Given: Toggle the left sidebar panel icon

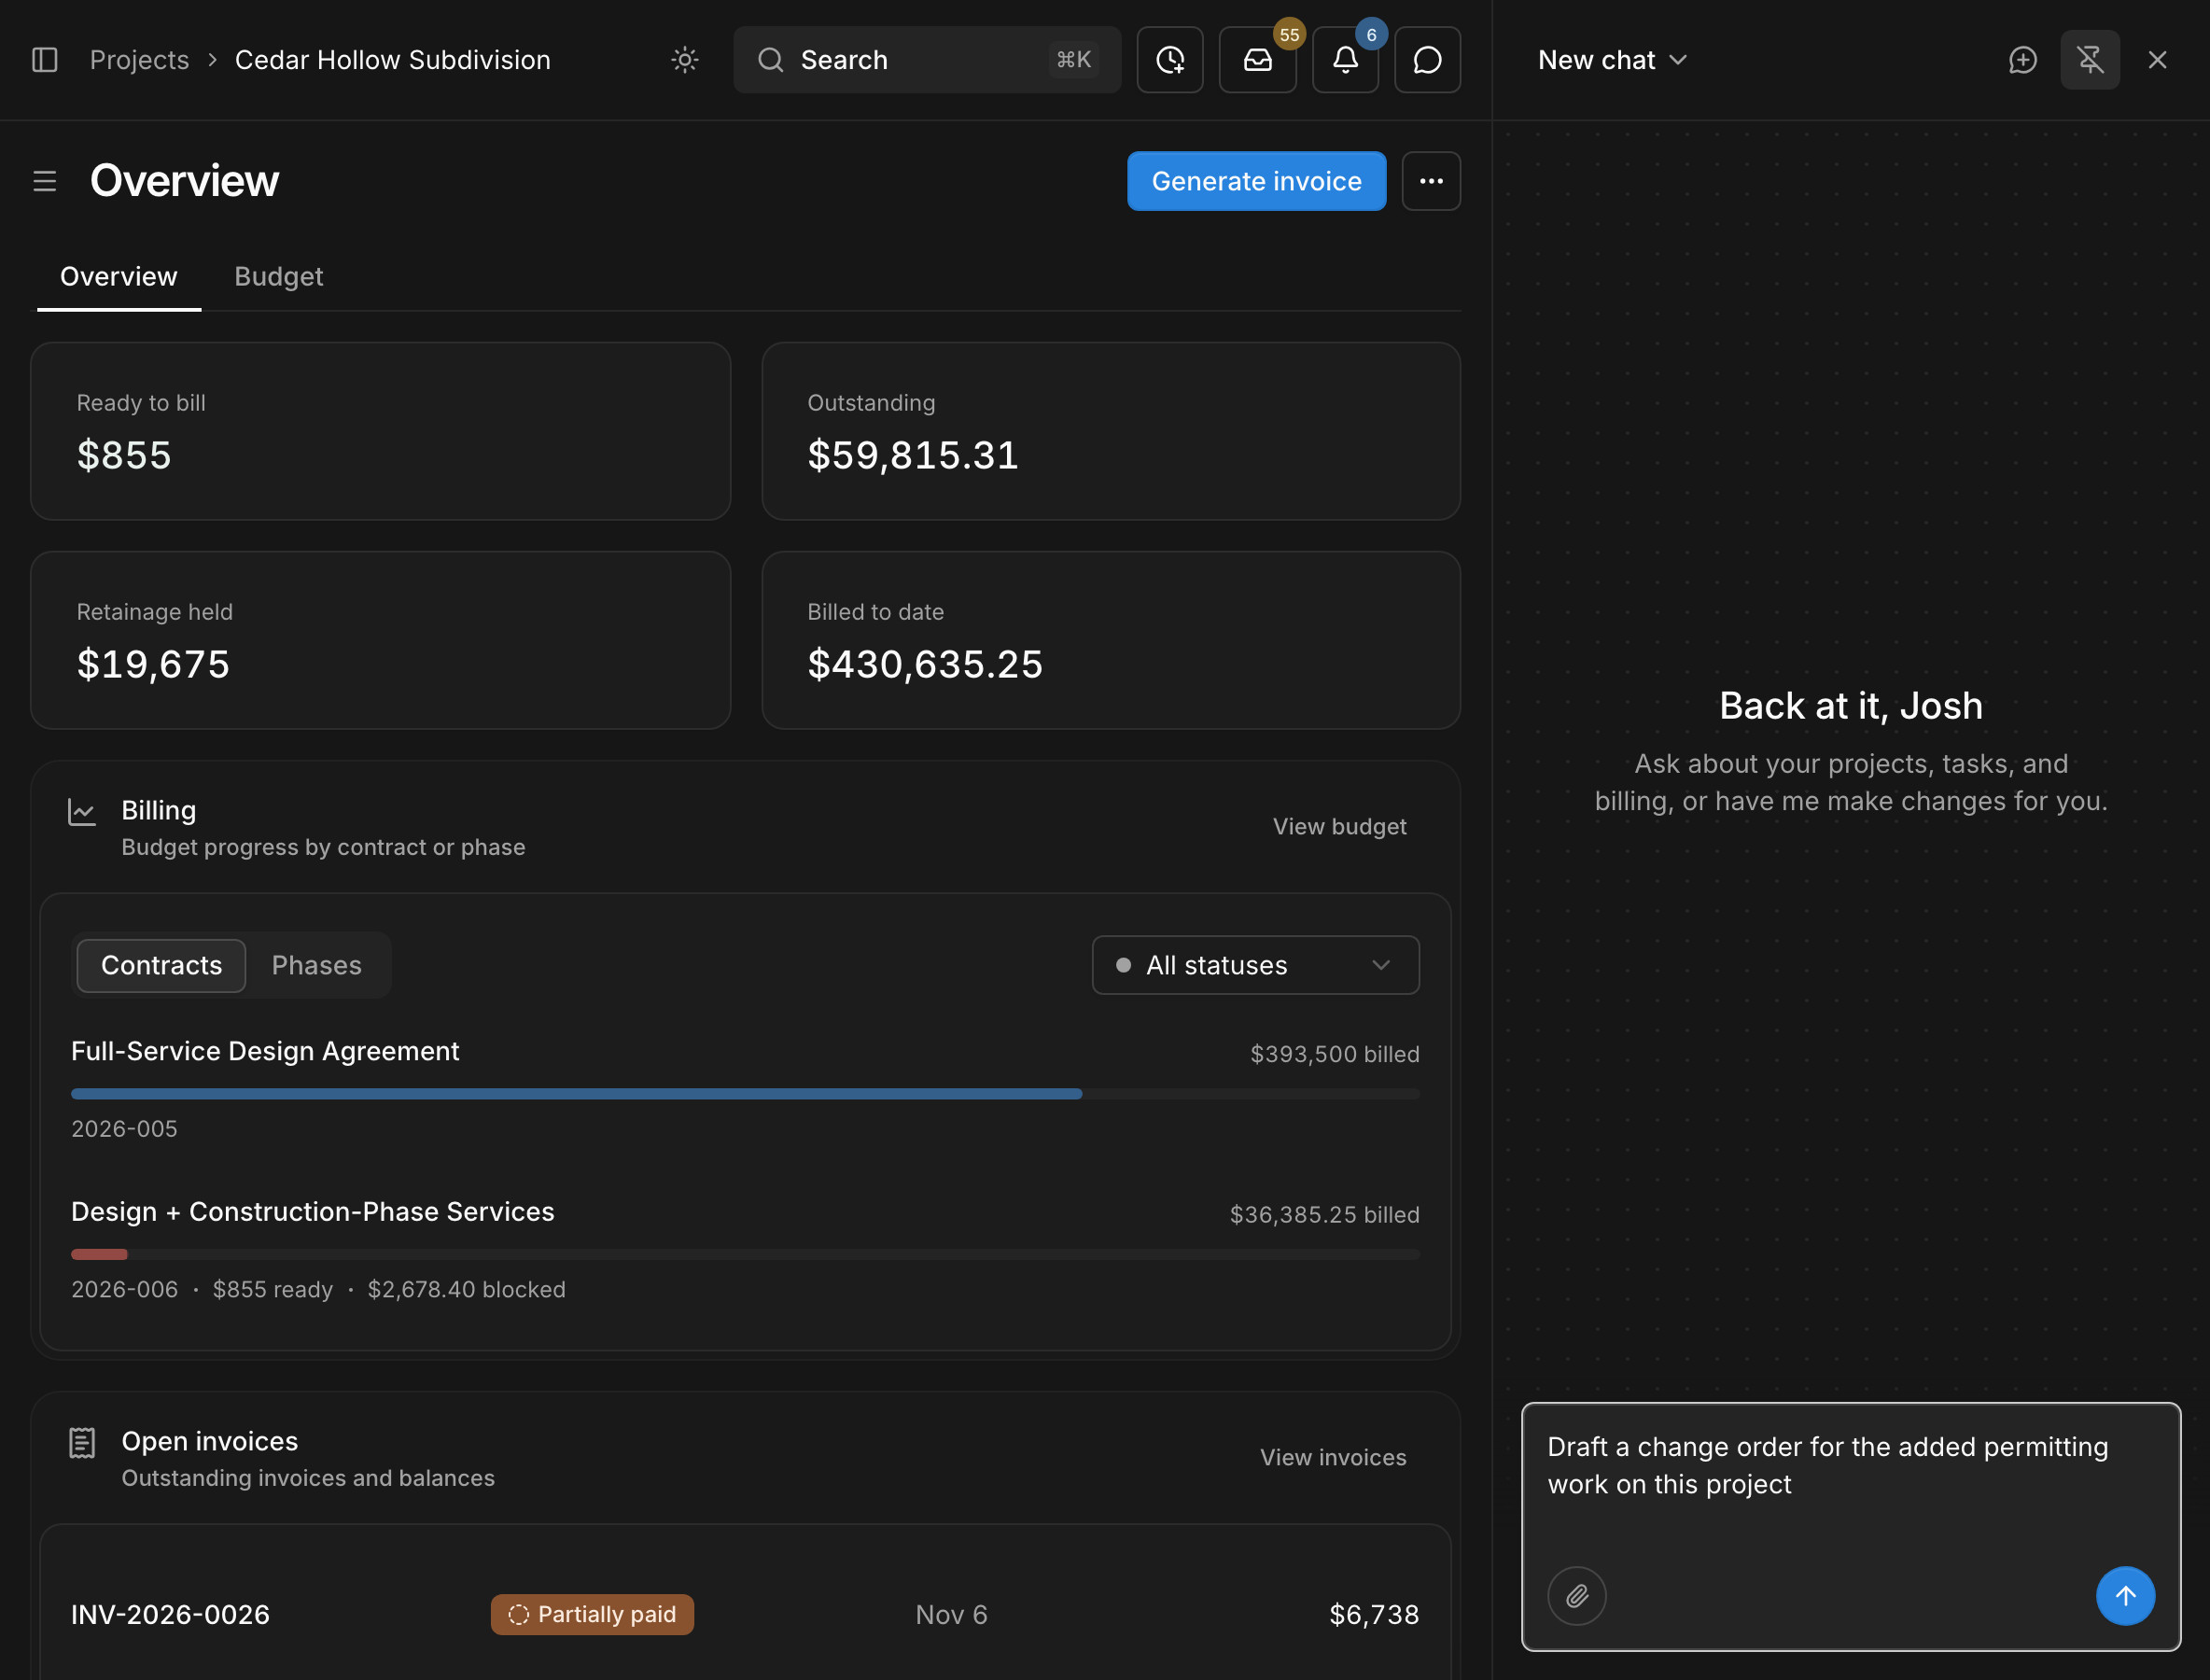Looking at the screenshot, I should click(45, 60).
